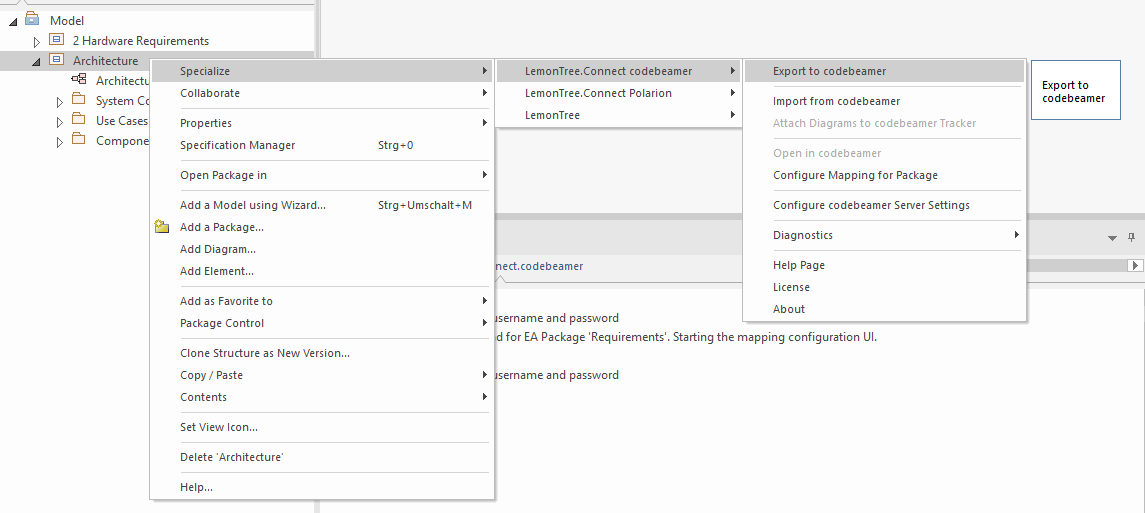
Task: Select the Specialize menu item
Action: (x=322, y=71)
